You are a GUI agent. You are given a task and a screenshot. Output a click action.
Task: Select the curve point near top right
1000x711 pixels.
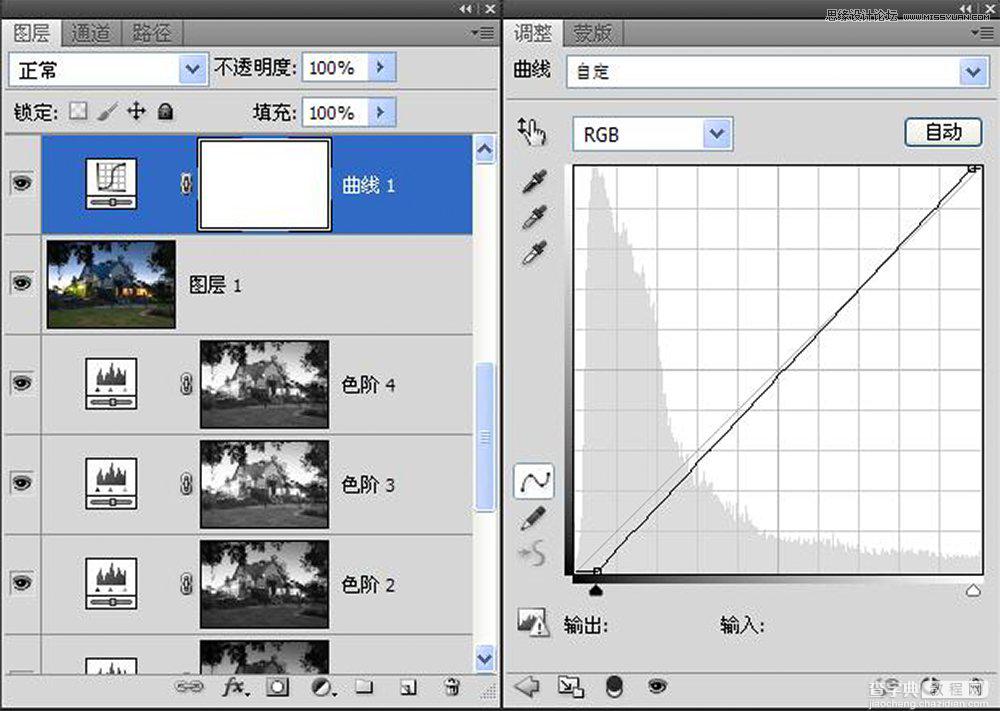[973, 168]
